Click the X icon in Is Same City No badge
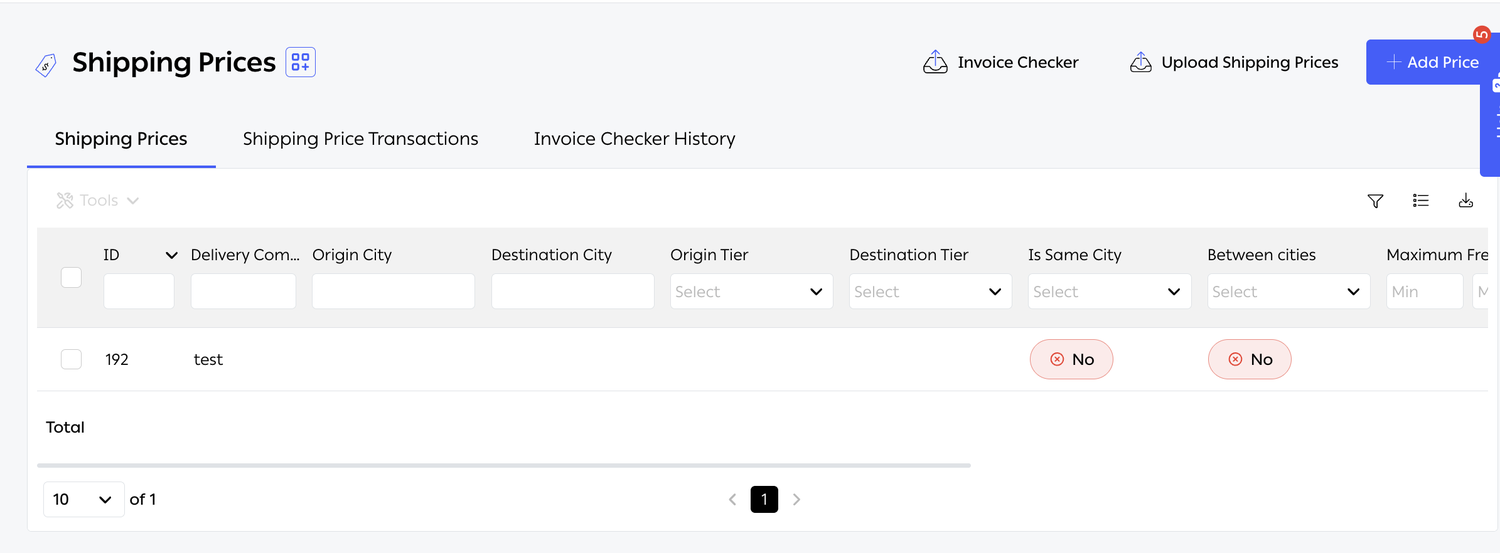This screenshot has height=553, width=1500. coord(1057,359)
